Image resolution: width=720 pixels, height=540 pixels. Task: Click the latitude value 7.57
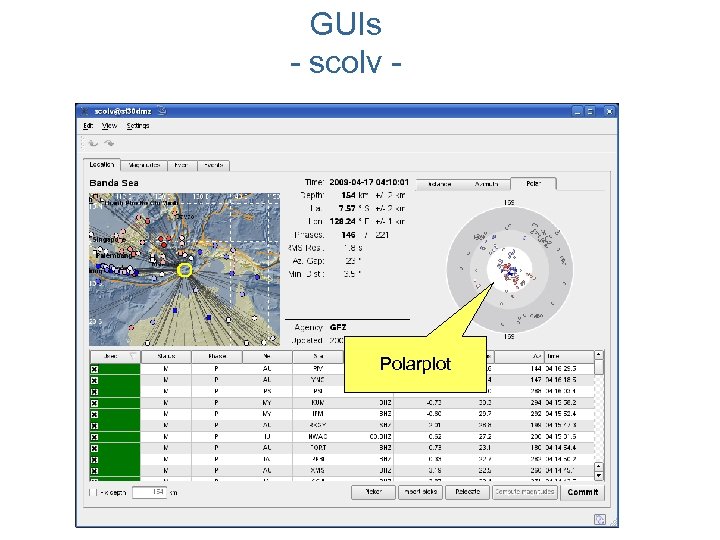[347, 208]
